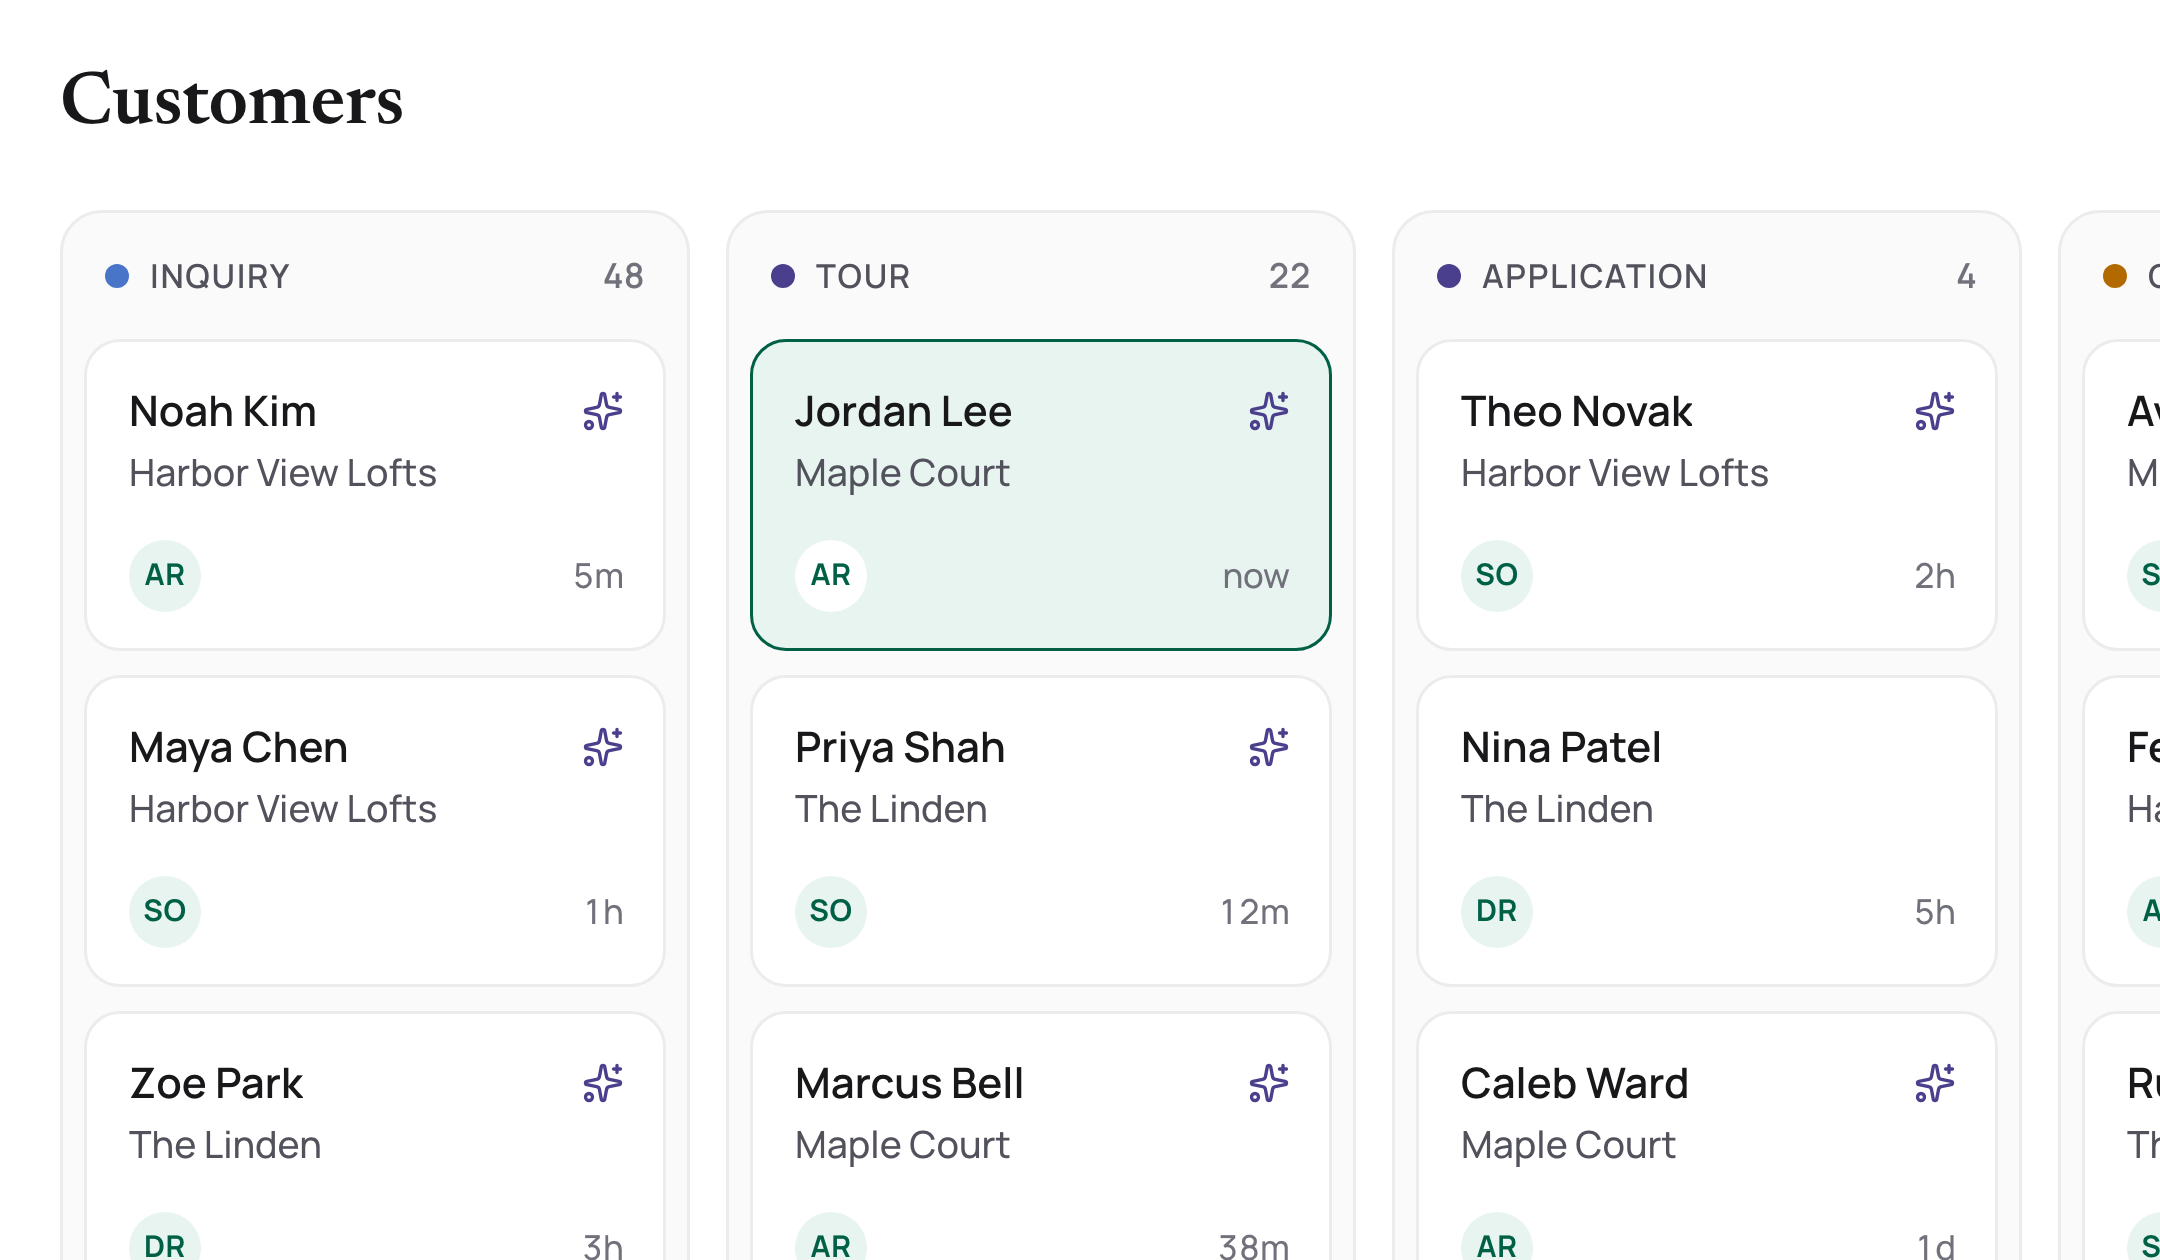Viewport: 2160px width, 1260px height.
Task: Click the Tour count 22
Action: click(x=1289, y=276)
